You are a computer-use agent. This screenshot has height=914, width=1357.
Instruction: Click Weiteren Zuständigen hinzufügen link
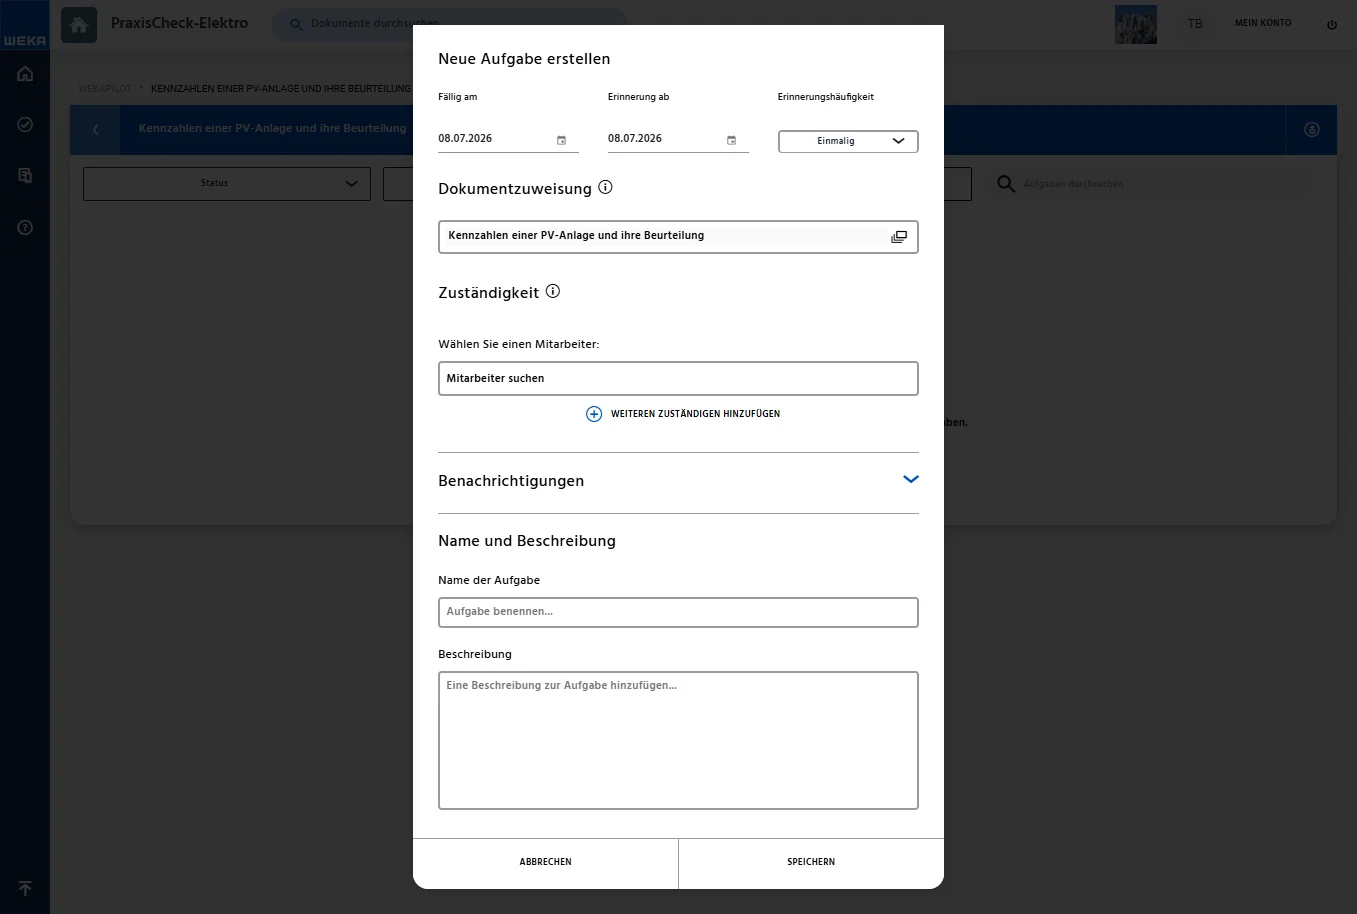[695, 414]
